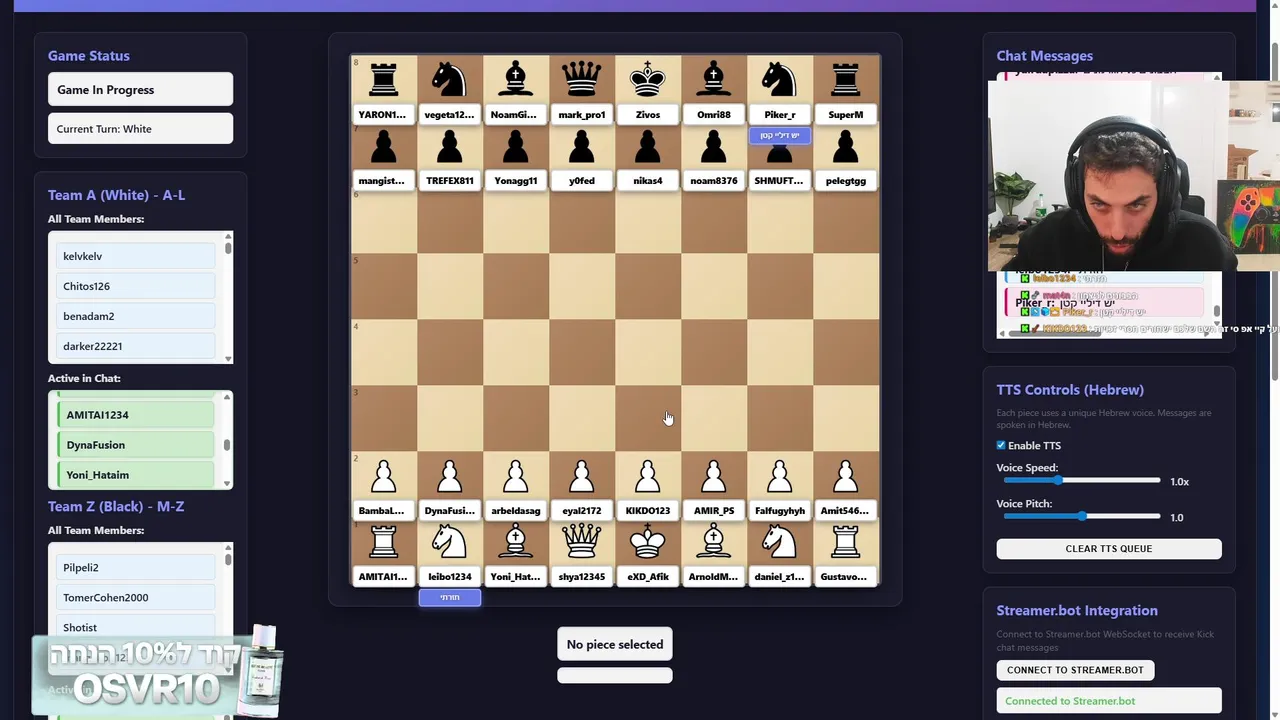Select the white pawn labeled DynaFusi
Image resolution: width=1280 pixels, height=720 pixels.
[449, 476]
